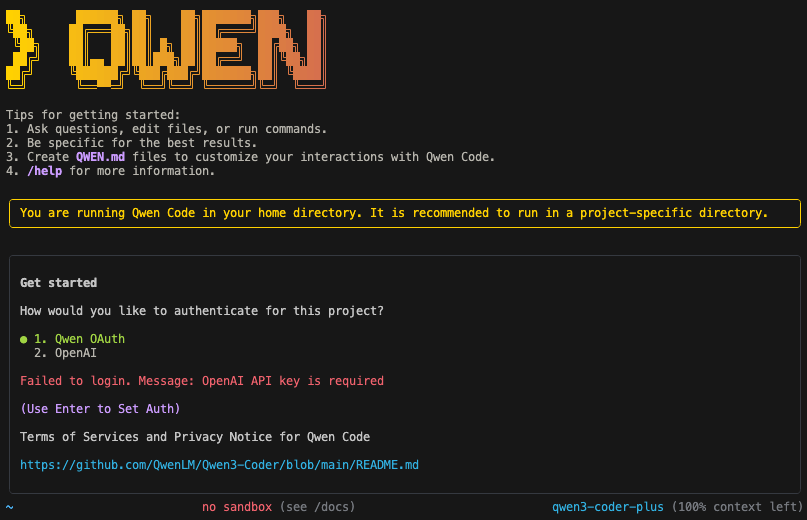807x520 pixels.
Task: Click the '(see /docs)' status hint
Action: [318, 507]
